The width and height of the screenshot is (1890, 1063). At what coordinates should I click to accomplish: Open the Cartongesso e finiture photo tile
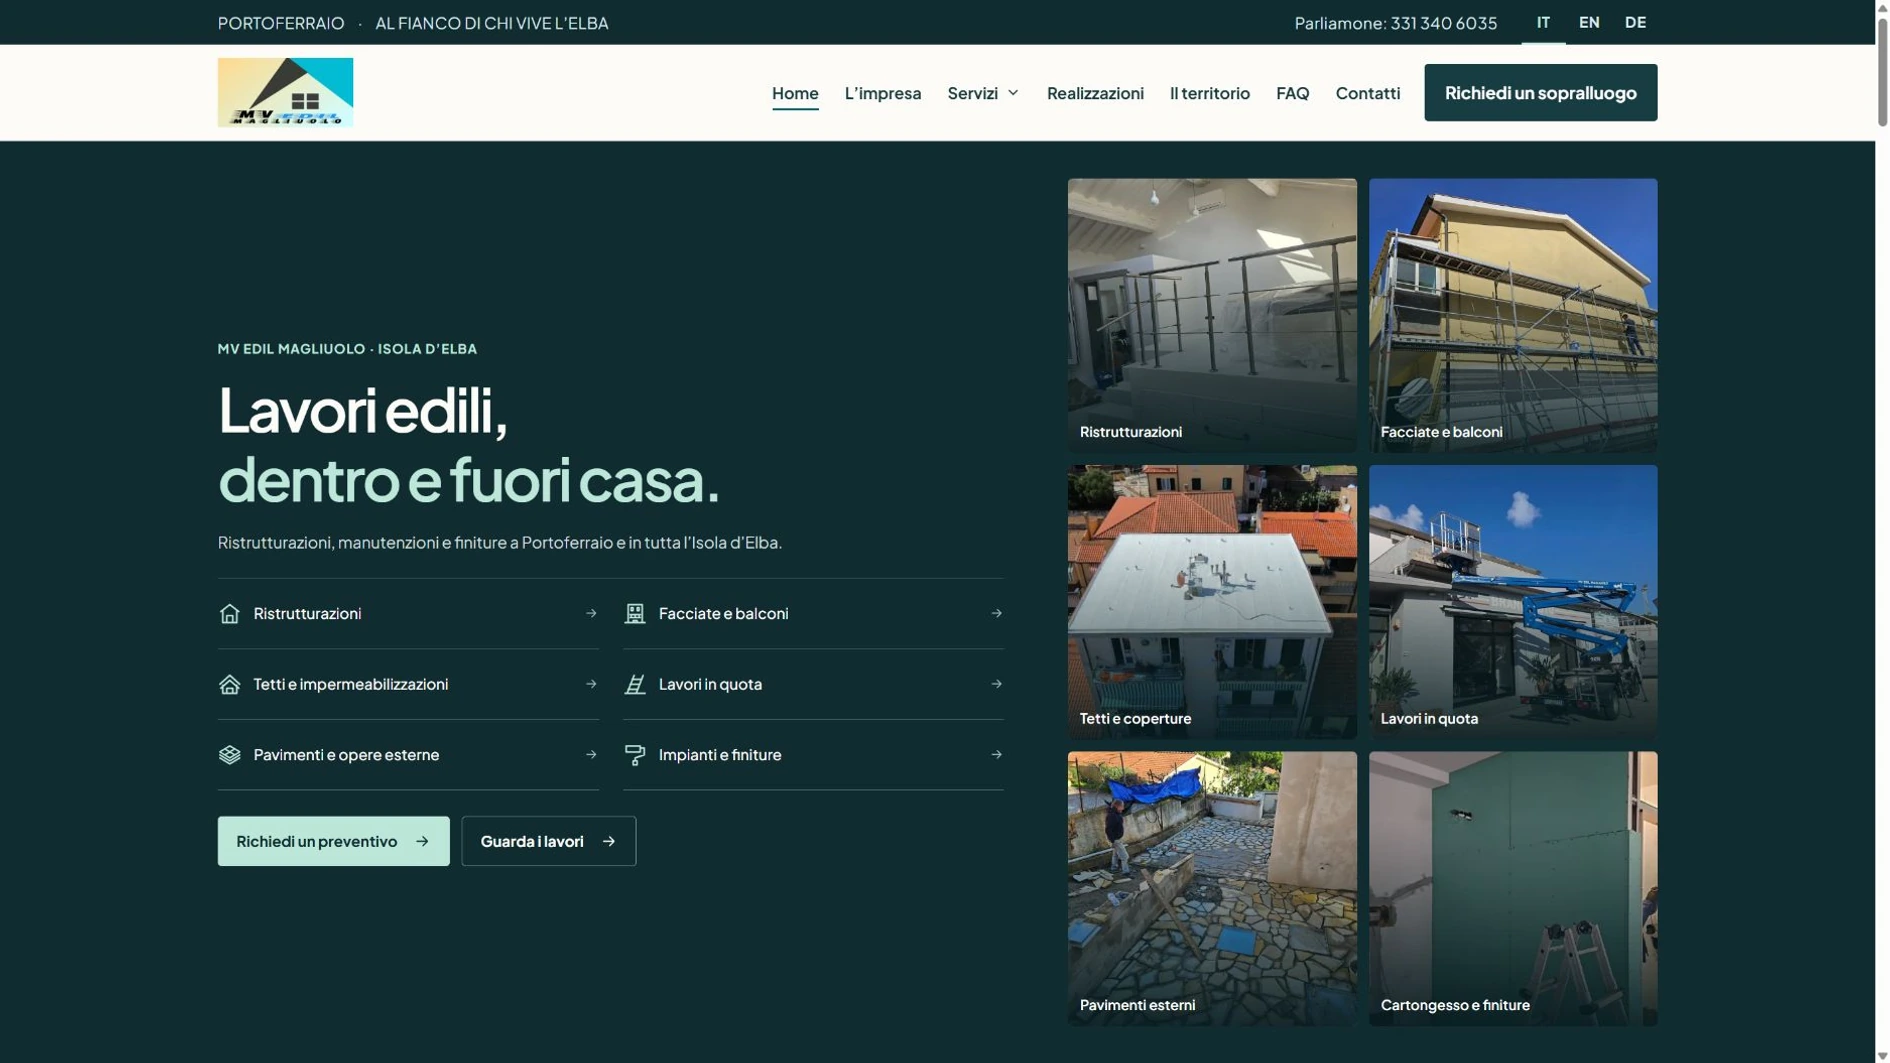(x=1513, y=889)
